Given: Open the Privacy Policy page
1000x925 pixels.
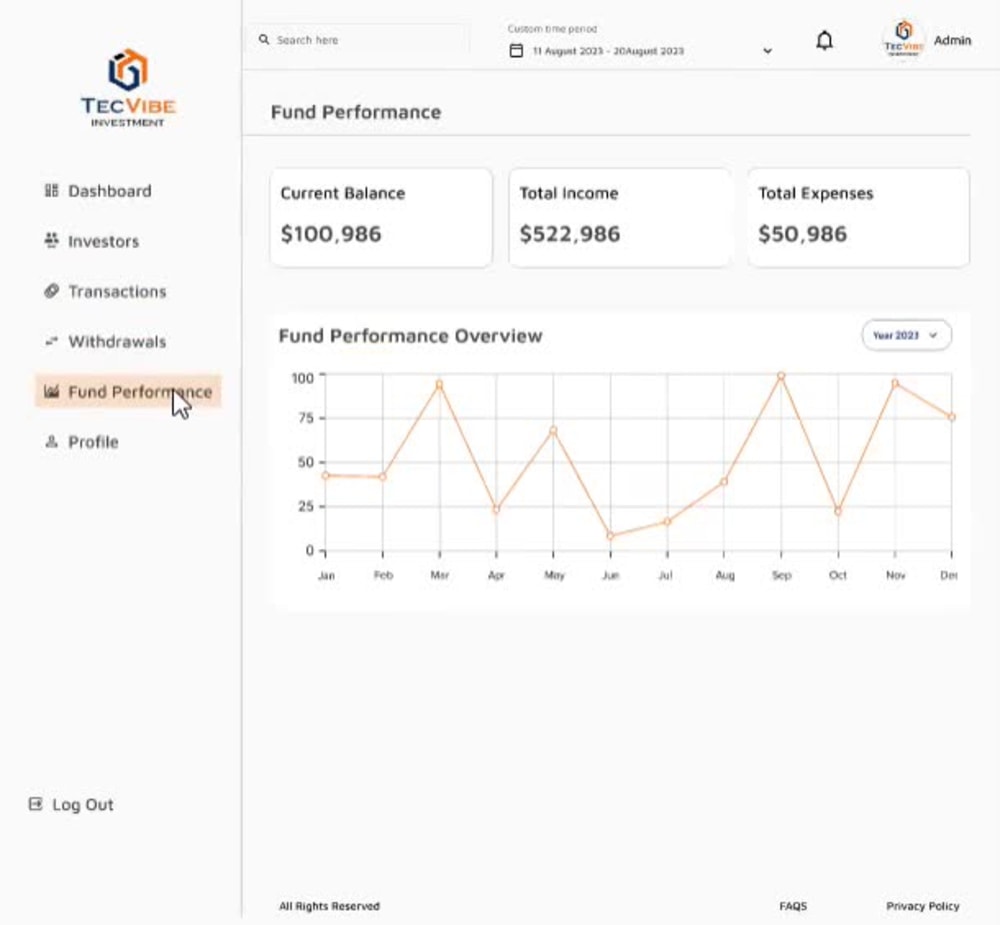Looking at the screenshot, I should click(922, 905).
